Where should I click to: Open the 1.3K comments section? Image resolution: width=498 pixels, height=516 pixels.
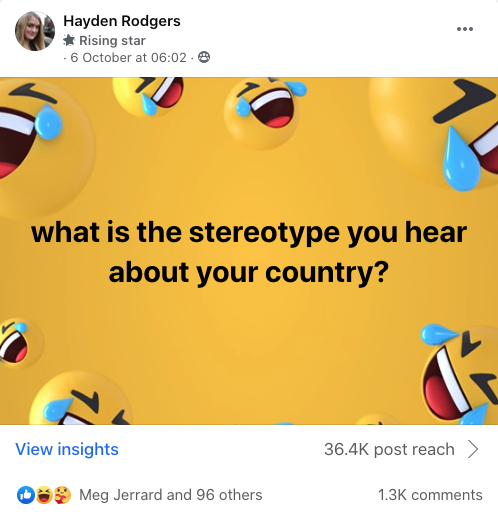(x=430, y=495)
